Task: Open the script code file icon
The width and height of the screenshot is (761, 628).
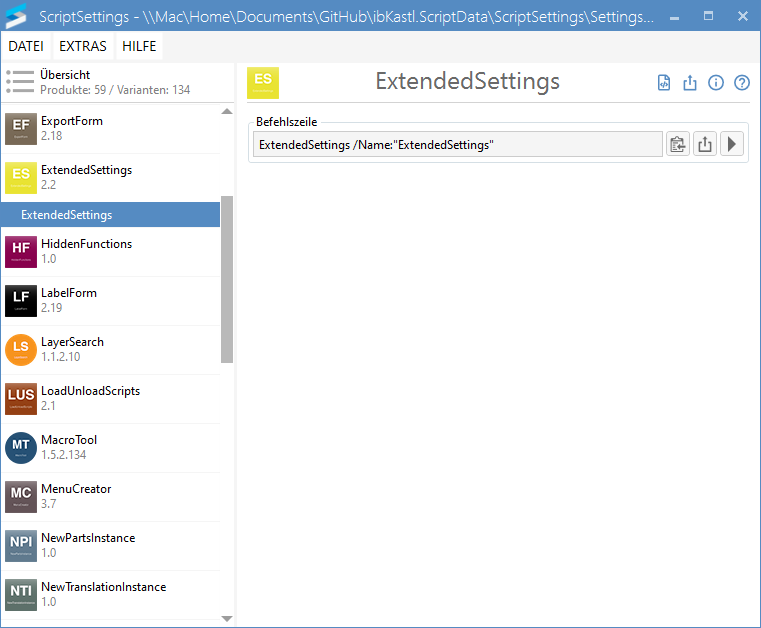Action: 664,83
